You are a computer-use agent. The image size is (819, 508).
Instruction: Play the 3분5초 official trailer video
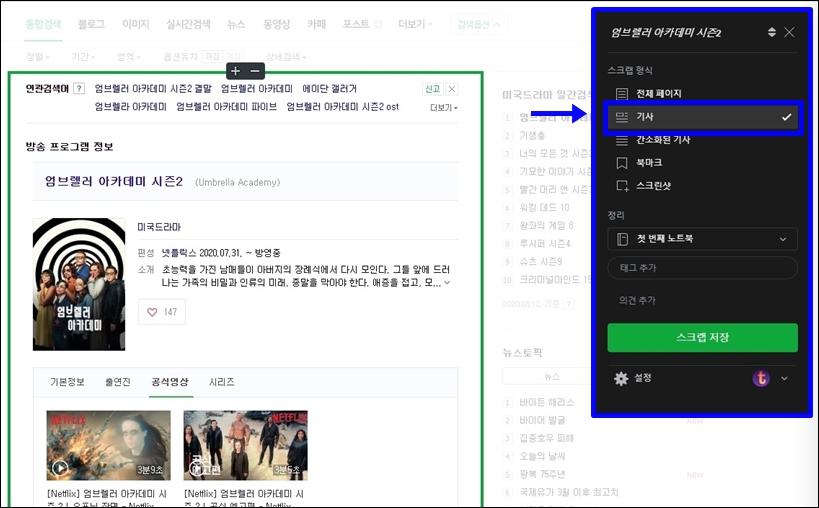[245, 445]
